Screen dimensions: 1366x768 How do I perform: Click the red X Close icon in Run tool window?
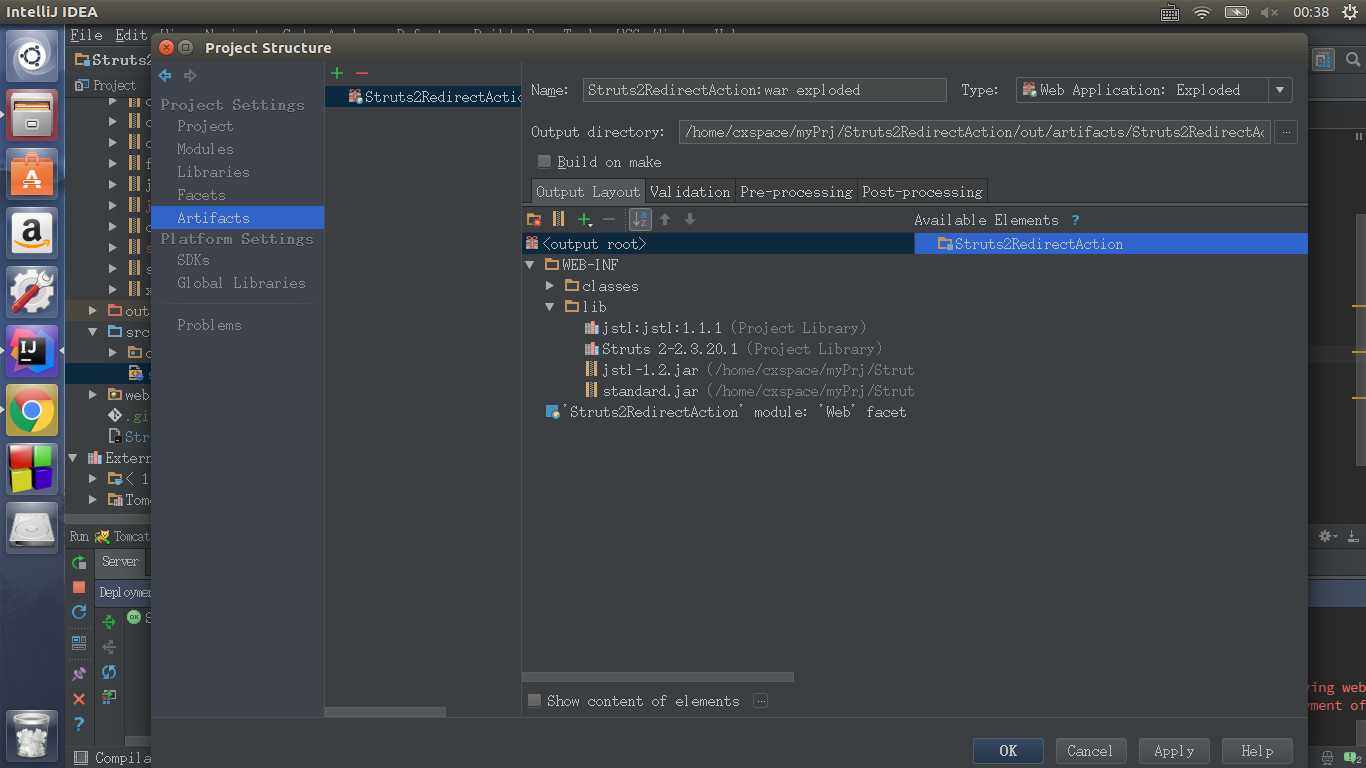coord(79,699)
